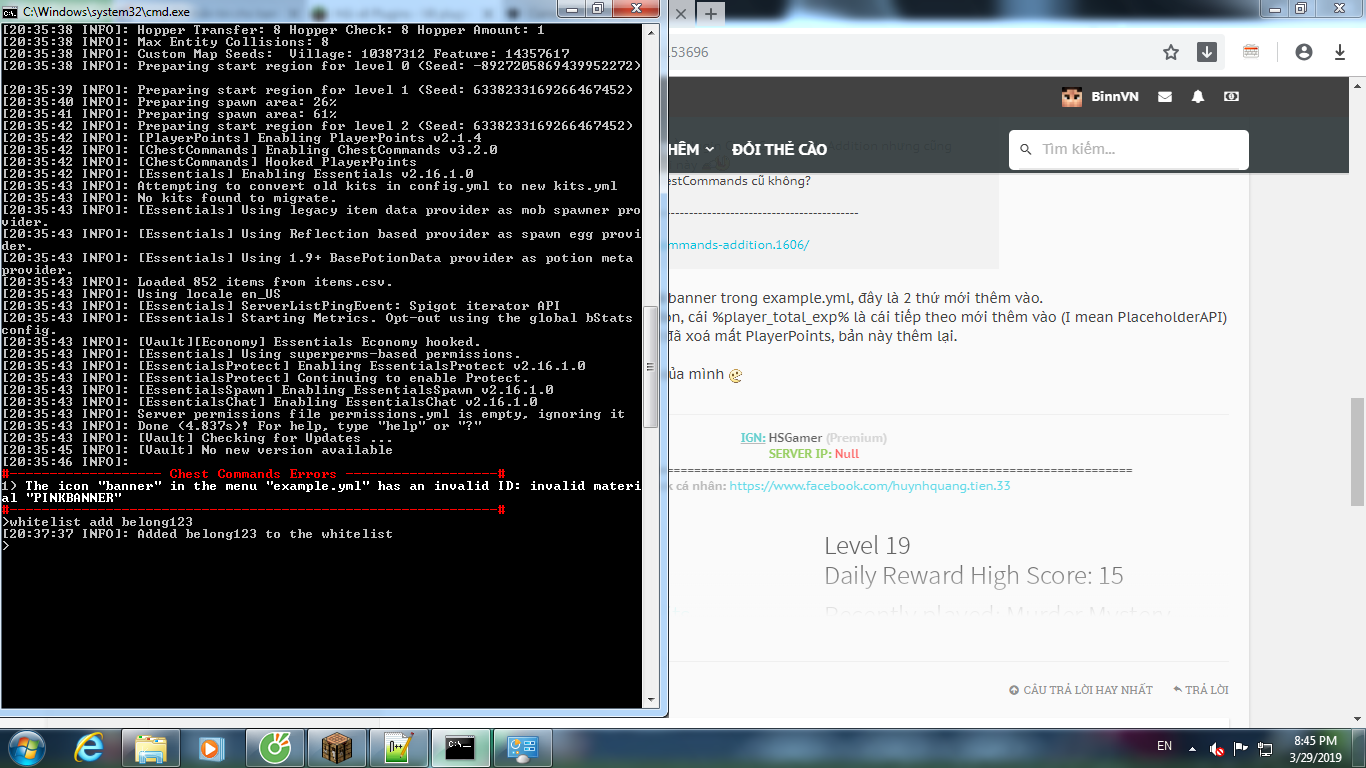Screen dimensions: 1366x768
Task: Open Notepad++ from the taskbar
Action: pos(398,748)
